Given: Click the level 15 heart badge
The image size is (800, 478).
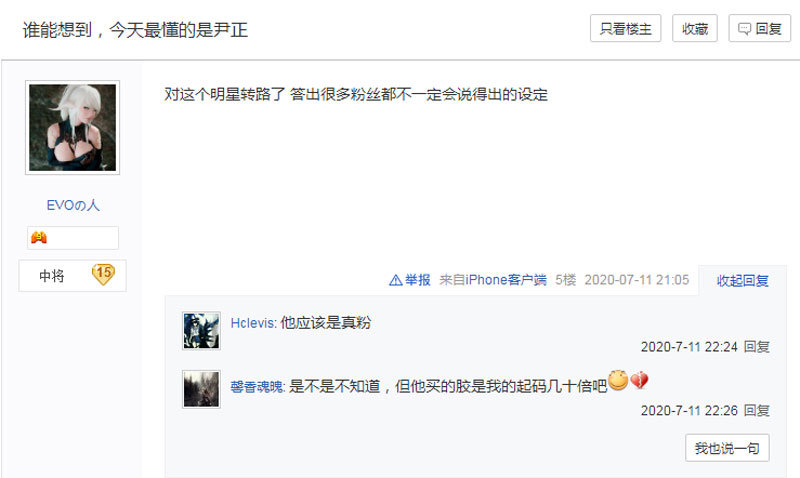Looking at the screenshot, I should tap(103, 274).
